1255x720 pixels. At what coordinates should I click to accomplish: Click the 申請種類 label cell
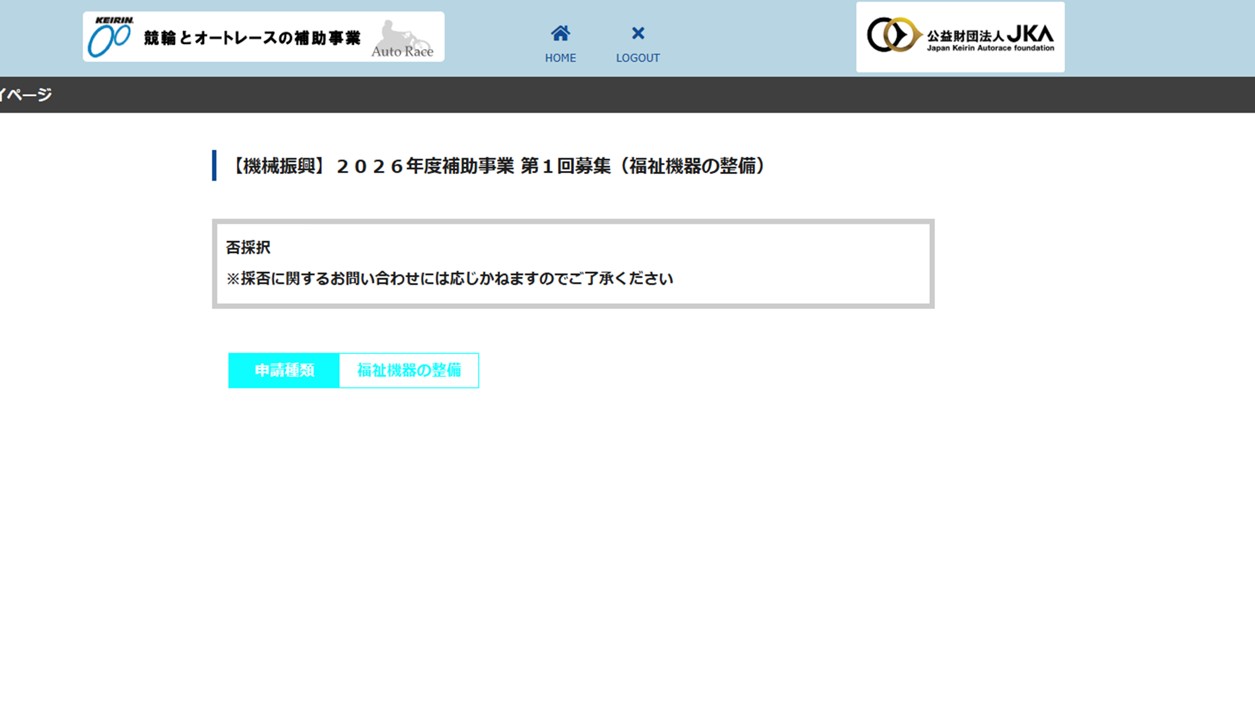pyautogui.click(x=284, y=370)
